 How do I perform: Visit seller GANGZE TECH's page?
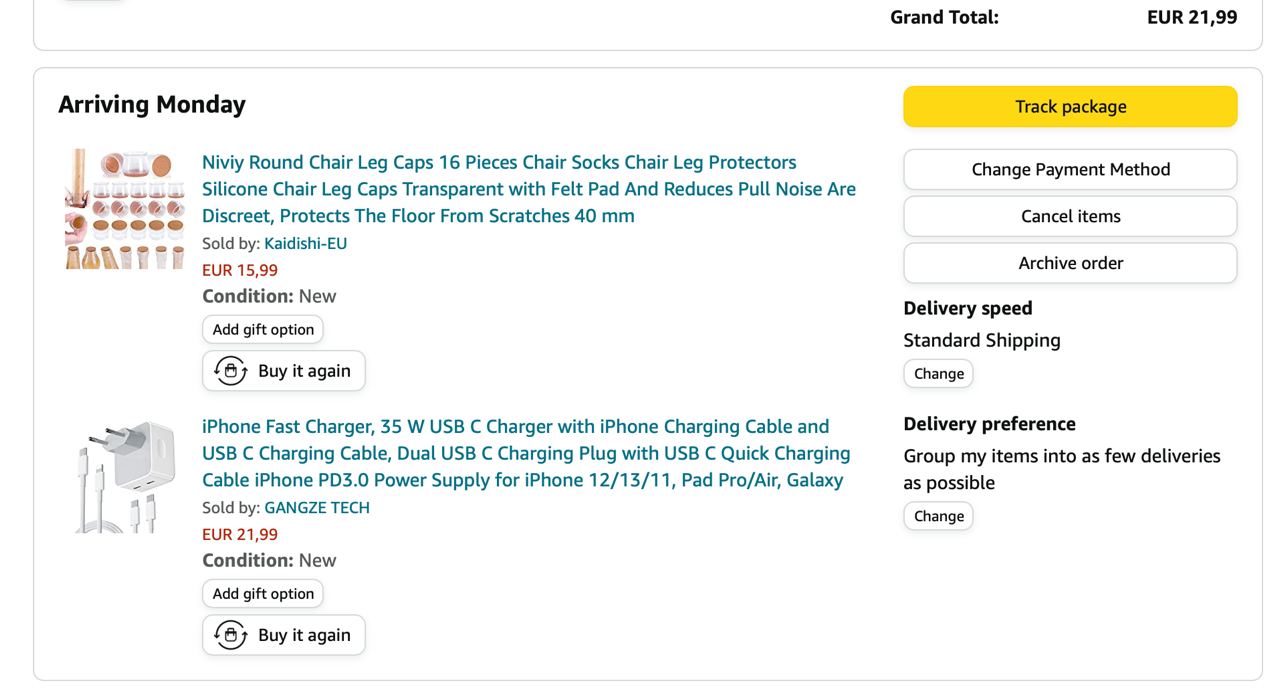(317, 507)
